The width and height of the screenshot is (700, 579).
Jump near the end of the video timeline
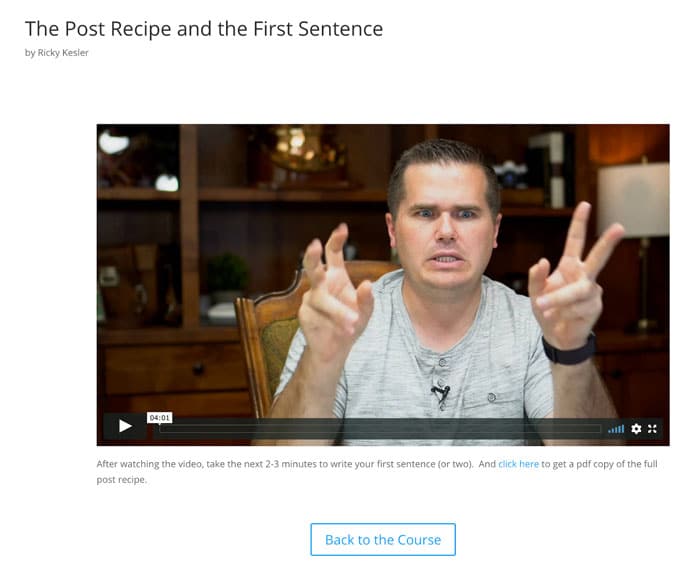[594, 429]
